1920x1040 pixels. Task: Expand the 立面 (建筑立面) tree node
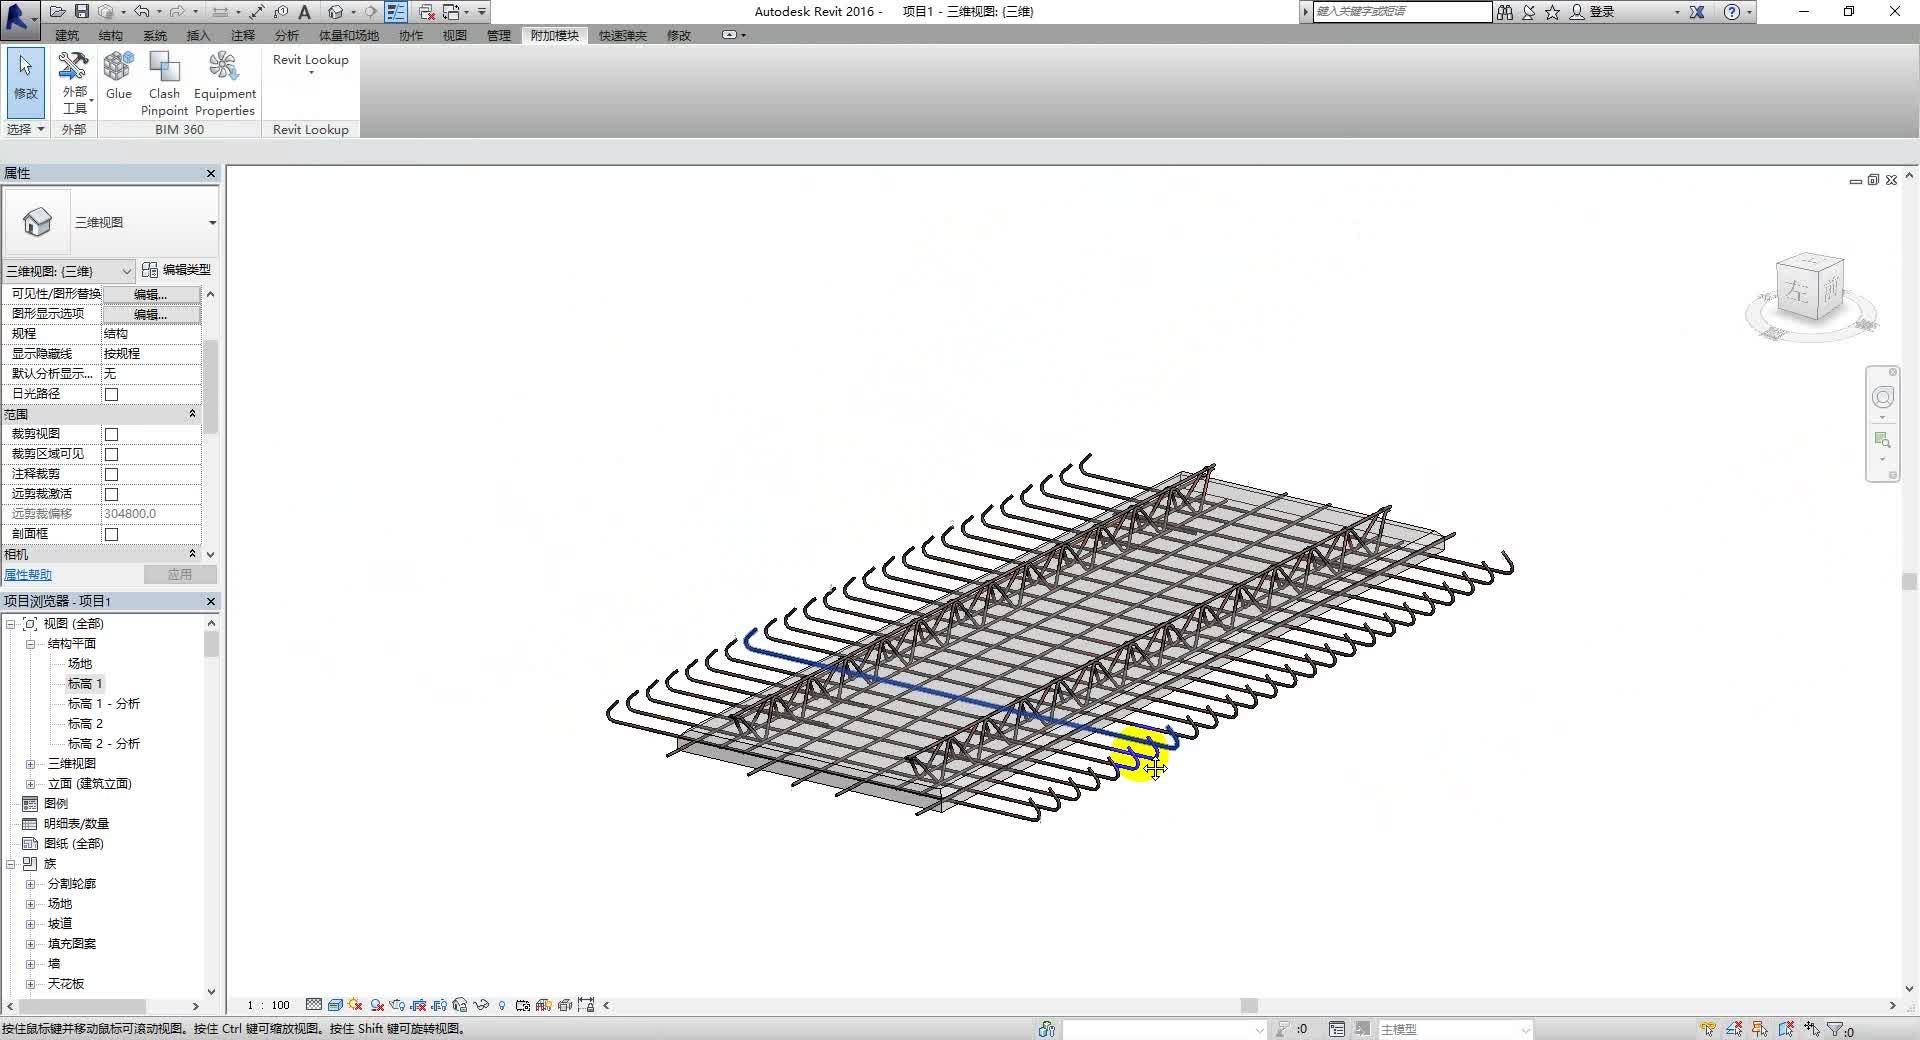tap(30, 784)
